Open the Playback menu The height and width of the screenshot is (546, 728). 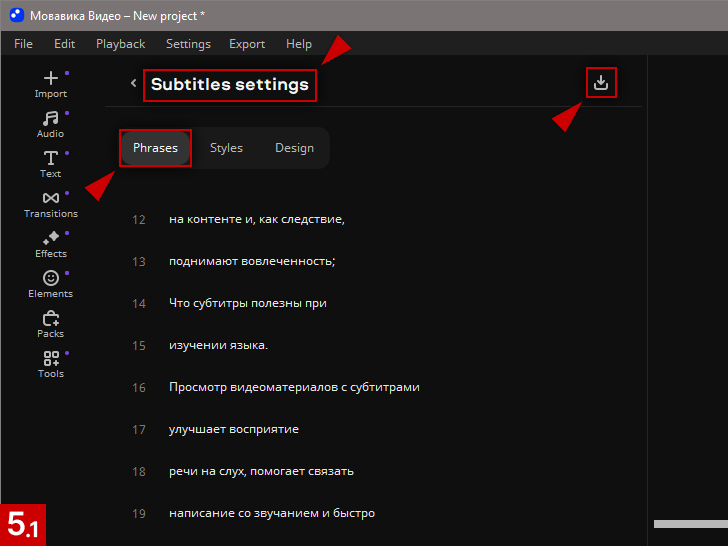click(120, 44)
